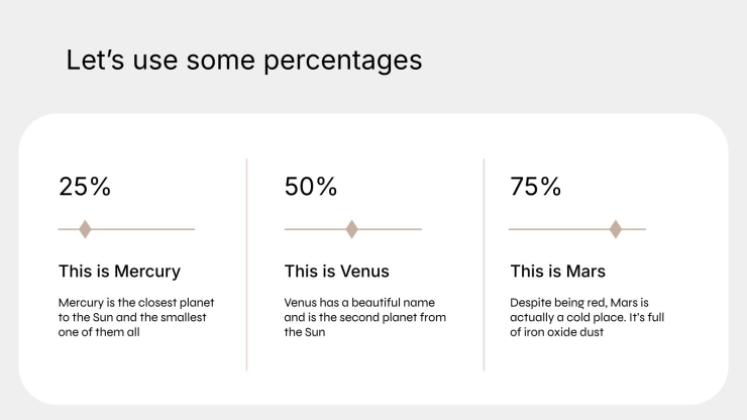Select the 75% percentage text
747x420 pixels.
tap(535, 186)
